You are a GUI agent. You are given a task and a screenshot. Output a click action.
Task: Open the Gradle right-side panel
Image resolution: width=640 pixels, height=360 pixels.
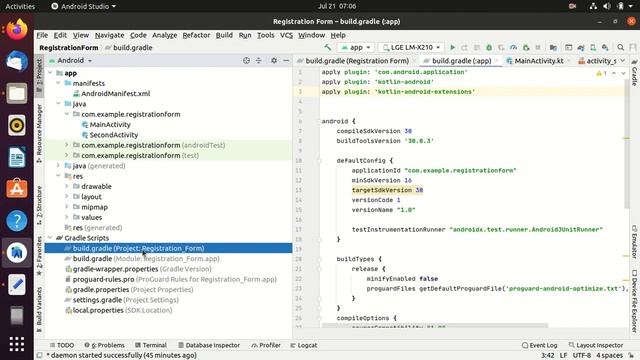click(x=635, y=72)
